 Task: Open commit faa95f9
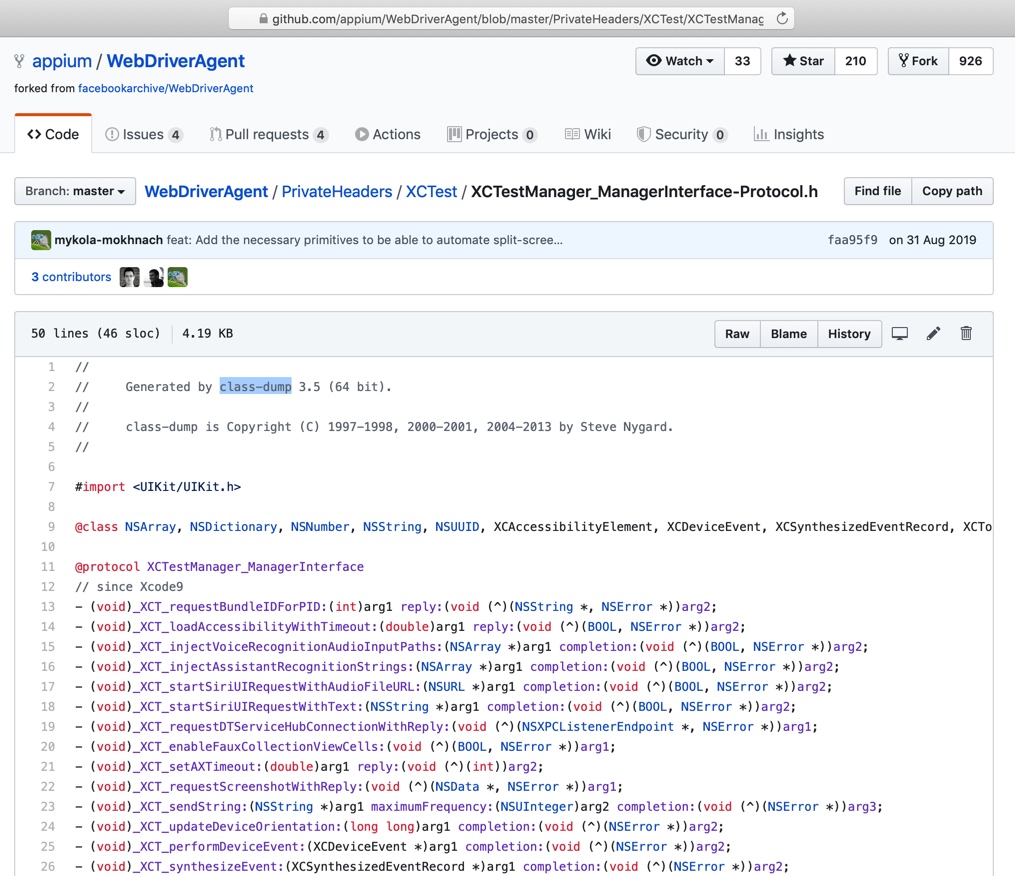tap(853, 240)
